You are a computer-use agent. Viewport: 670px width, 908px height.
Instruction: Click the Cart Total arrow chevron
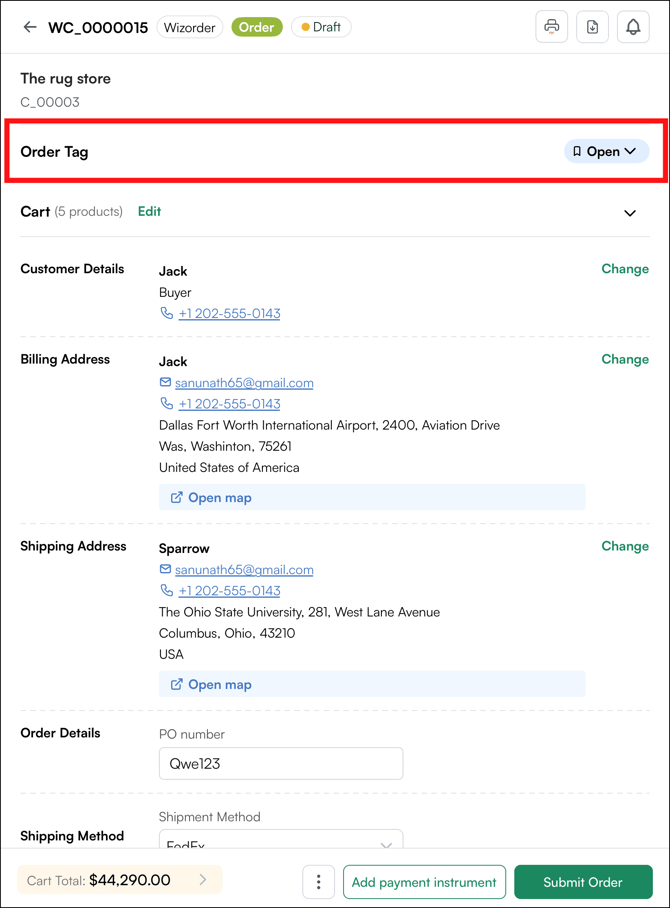[203, 880]
